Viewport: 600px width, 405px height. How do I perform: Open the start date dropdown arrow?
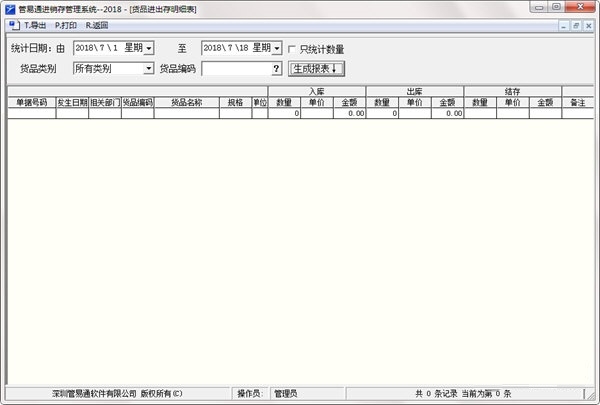click(x=149, y=49)
